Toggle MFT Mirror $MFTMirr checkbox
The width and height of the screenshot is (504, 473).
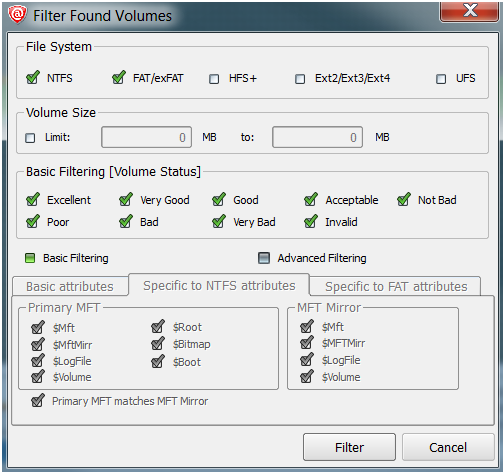tap(307, 343)
